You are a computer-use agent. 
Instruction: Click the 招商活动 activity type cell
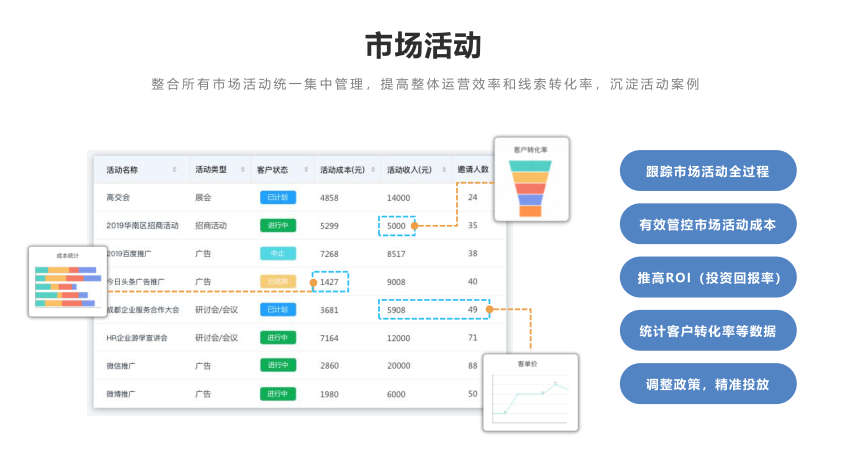tap(211, 226)
